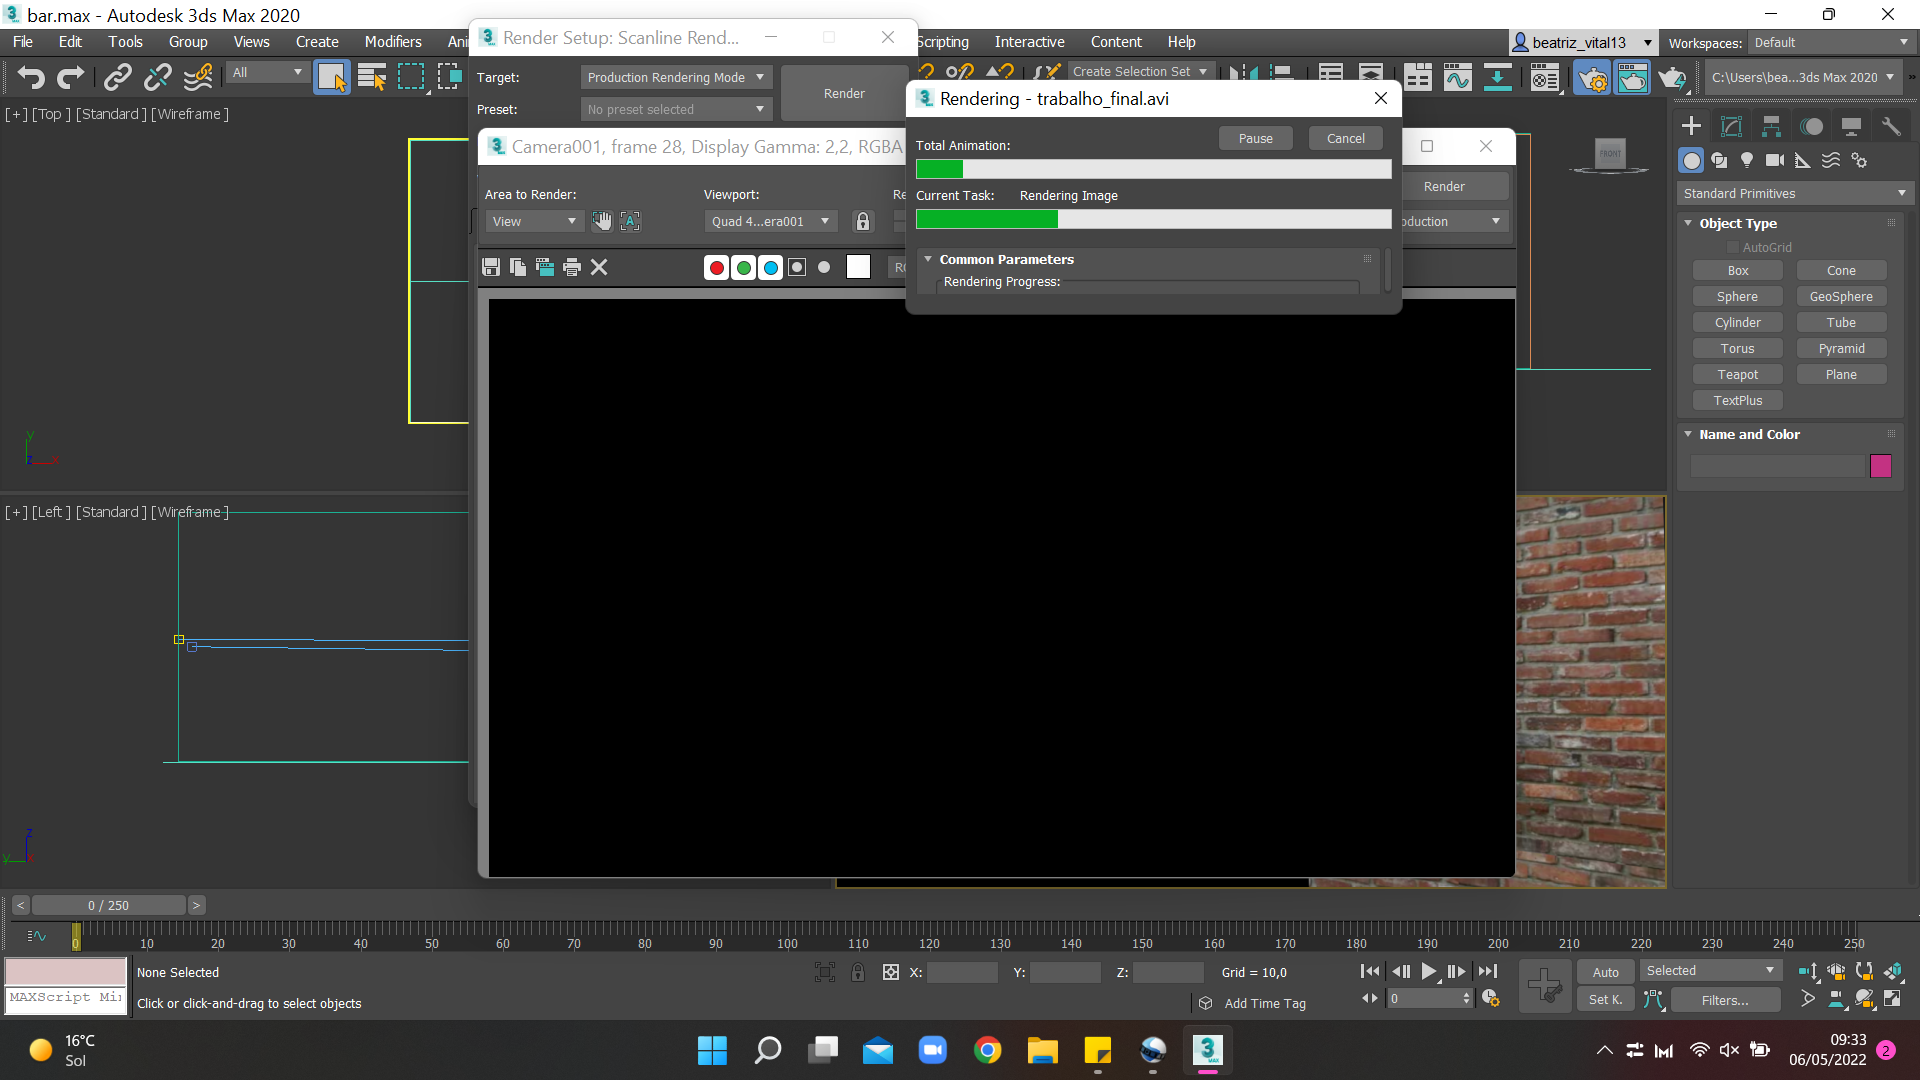Toggle lock to viewport padlock
Viewport: 1920px width, 1080px height.
(863, 221)
